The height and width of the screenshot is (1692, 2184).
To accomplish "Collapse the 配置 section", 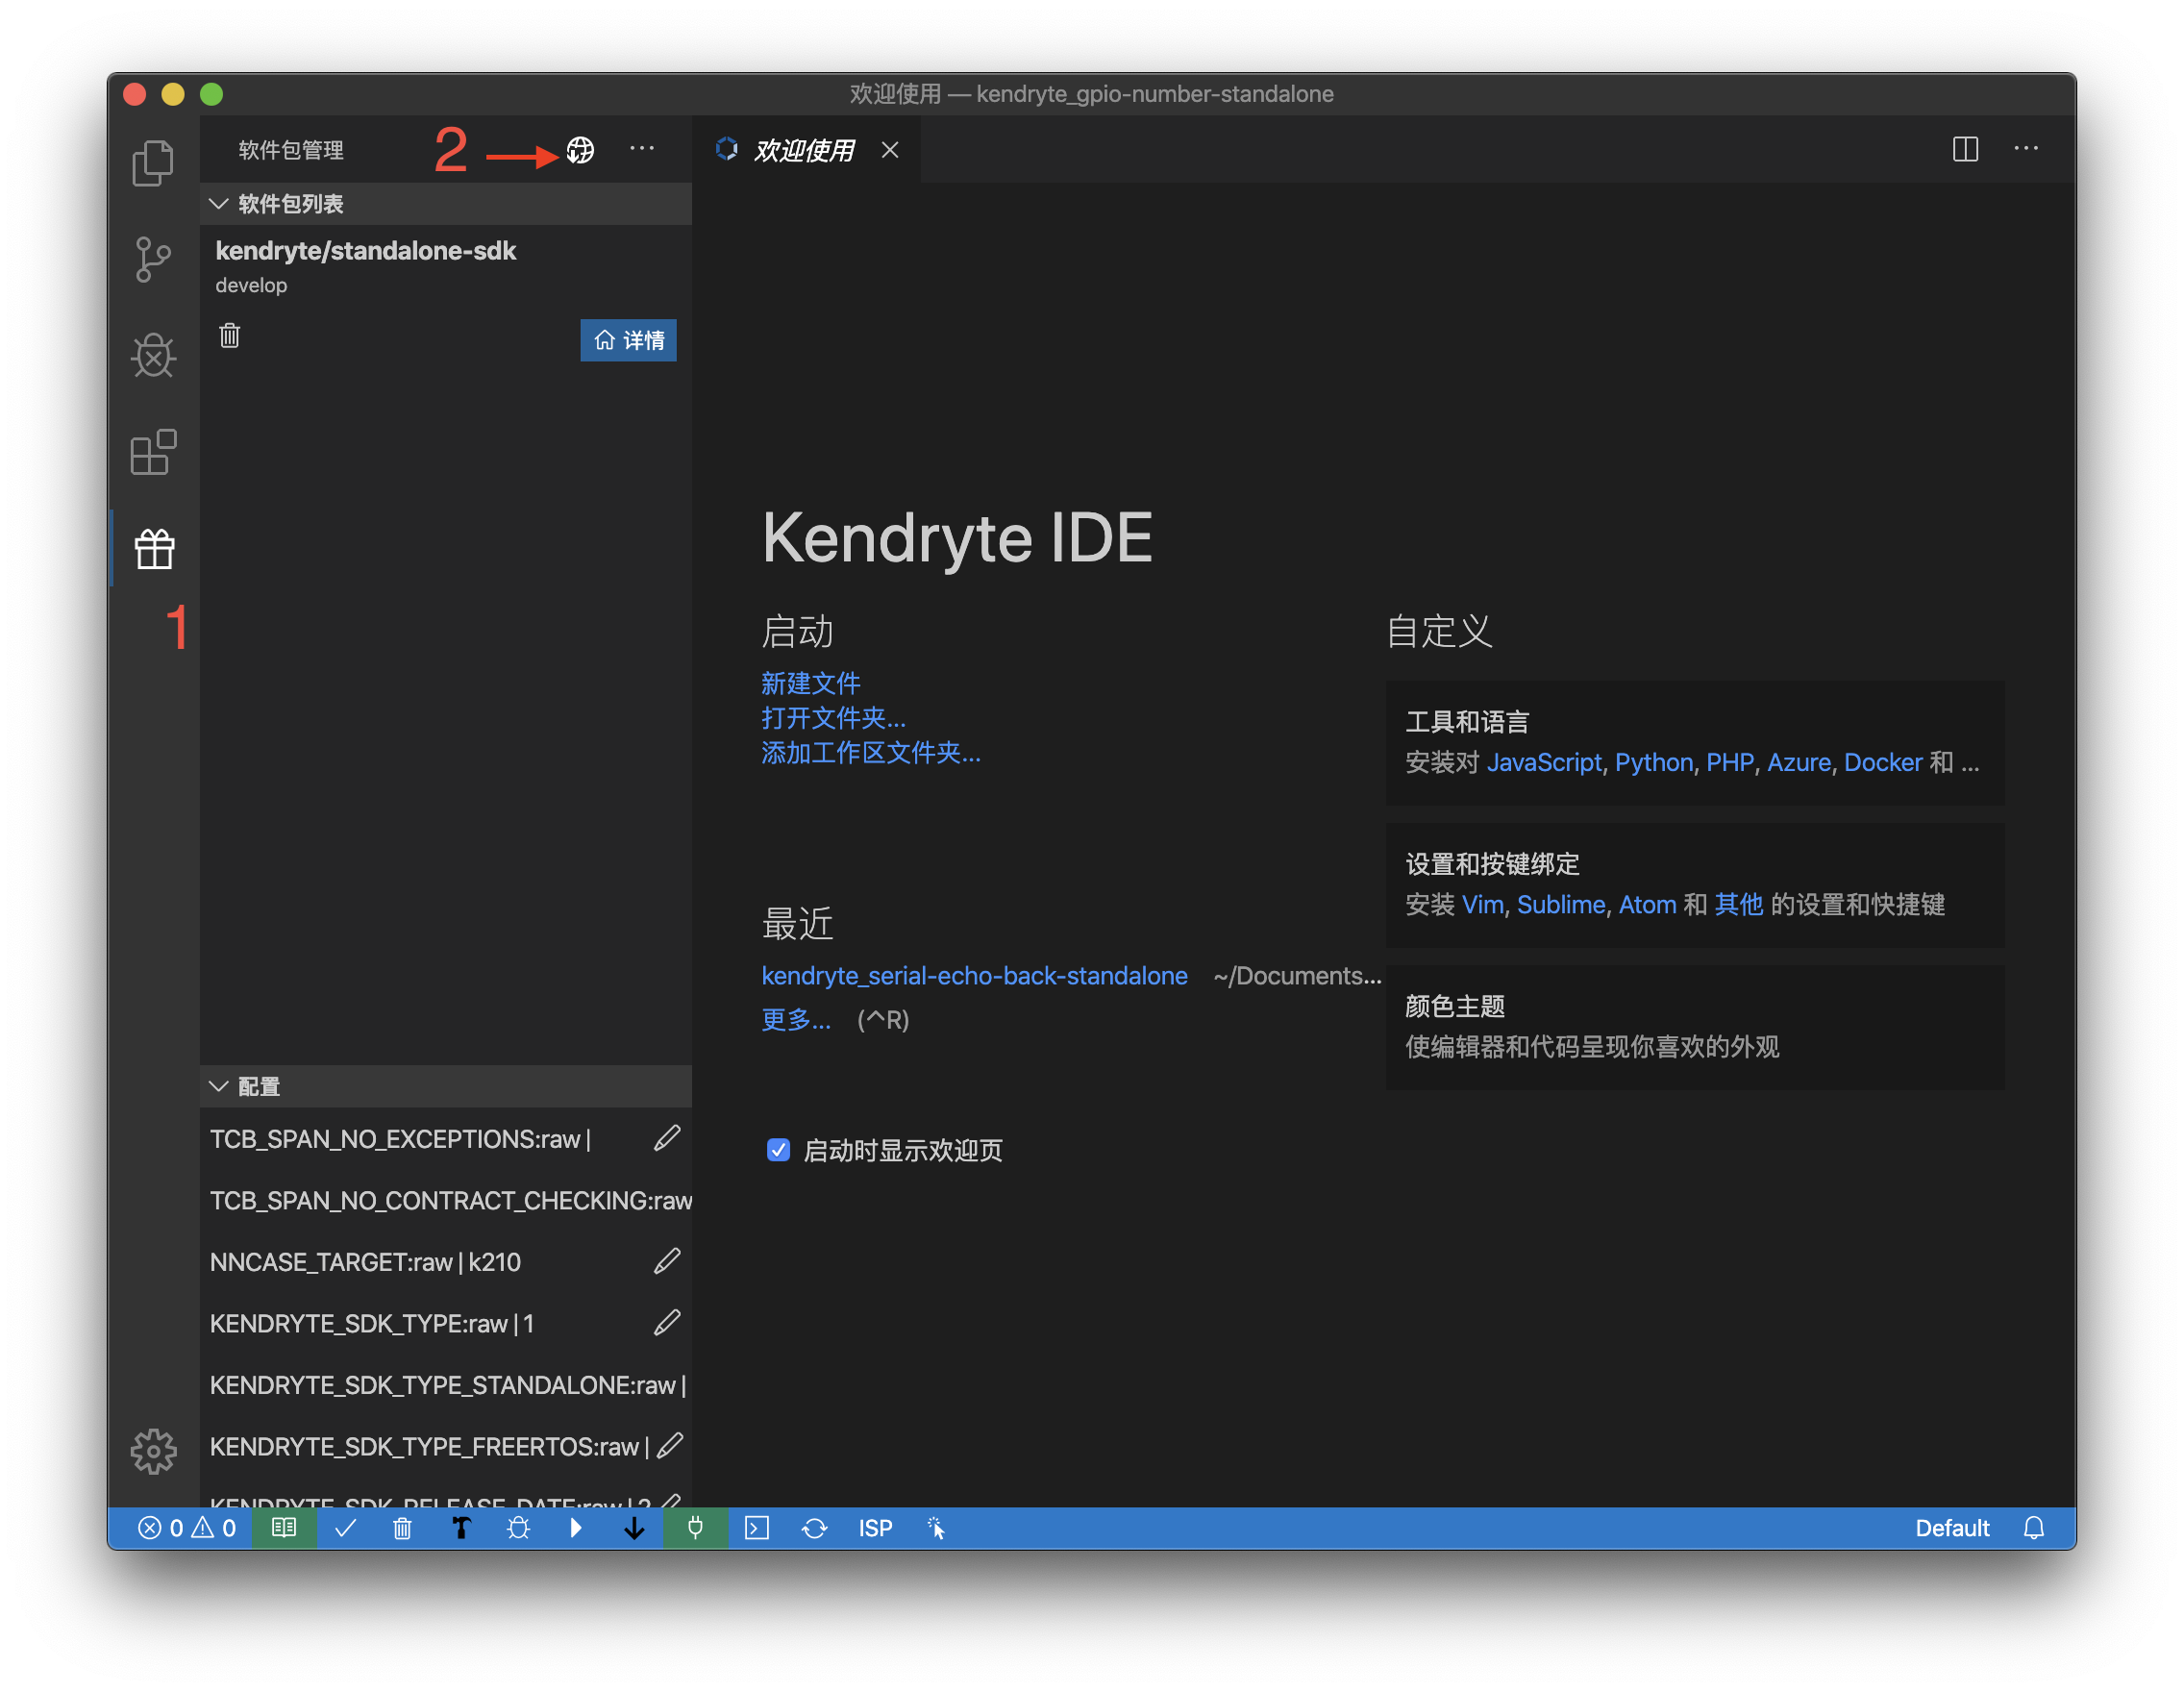I will [x=445, y=1086].
